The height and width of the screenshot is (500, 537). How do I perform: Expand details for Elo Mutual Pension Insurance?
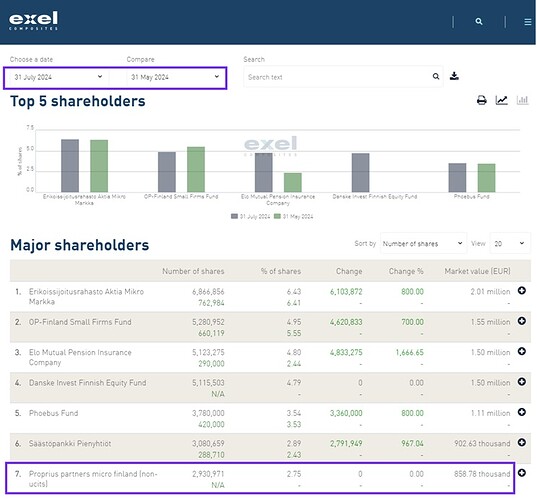tap(522, 351)
